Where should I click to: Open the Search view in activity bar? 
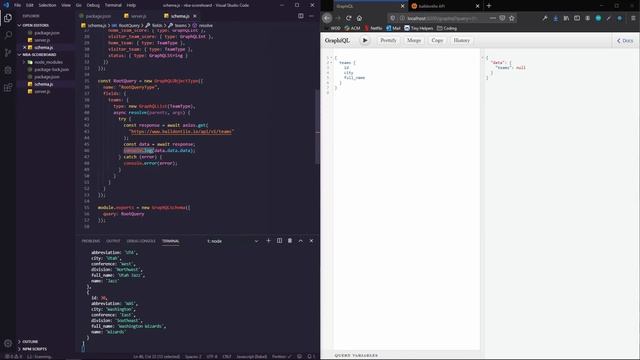[x=8, y=35]
